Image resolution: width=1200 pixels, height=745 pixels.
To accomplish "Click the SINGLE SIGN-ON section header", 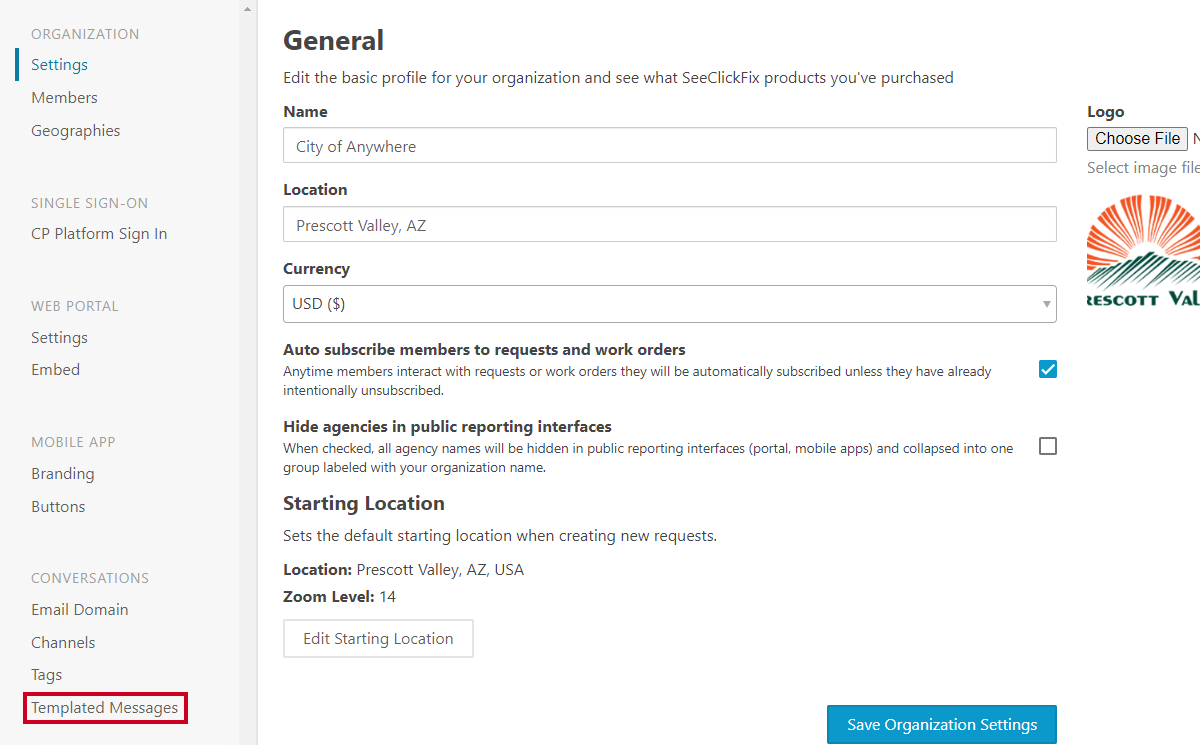I will (x=89, y=203).
